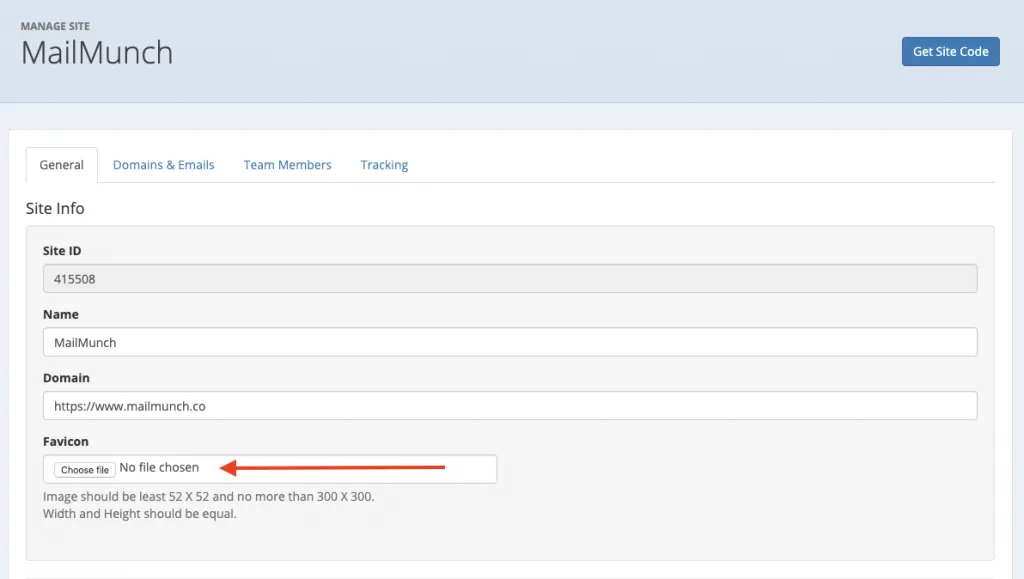Open the Domains & Emails tab
This screenshot has height=579, width=1024.
pos(163,165)
